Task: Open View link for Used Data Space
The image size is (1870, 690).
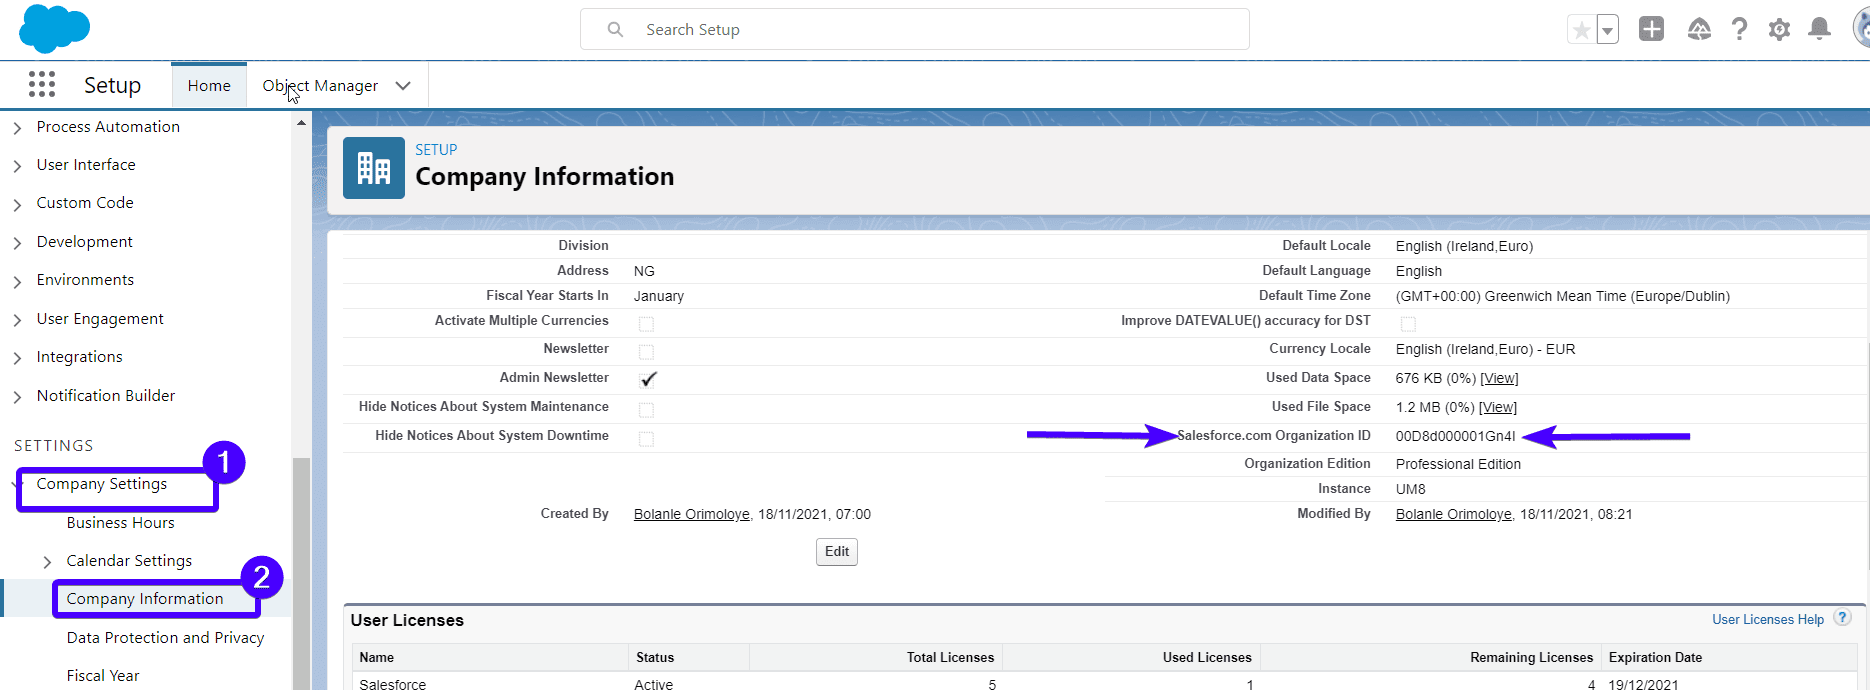Action: click(1499, 378)
